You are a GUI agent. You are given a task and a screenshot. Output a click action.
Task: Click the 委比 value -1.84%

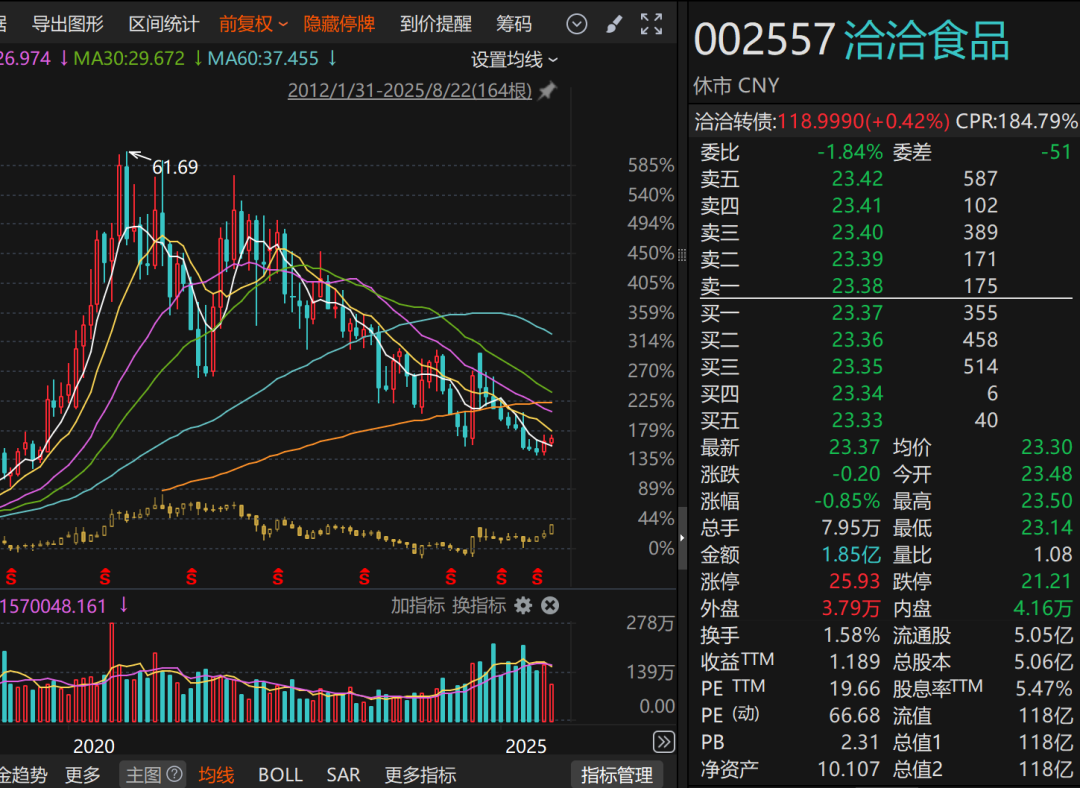pos(849,152)
